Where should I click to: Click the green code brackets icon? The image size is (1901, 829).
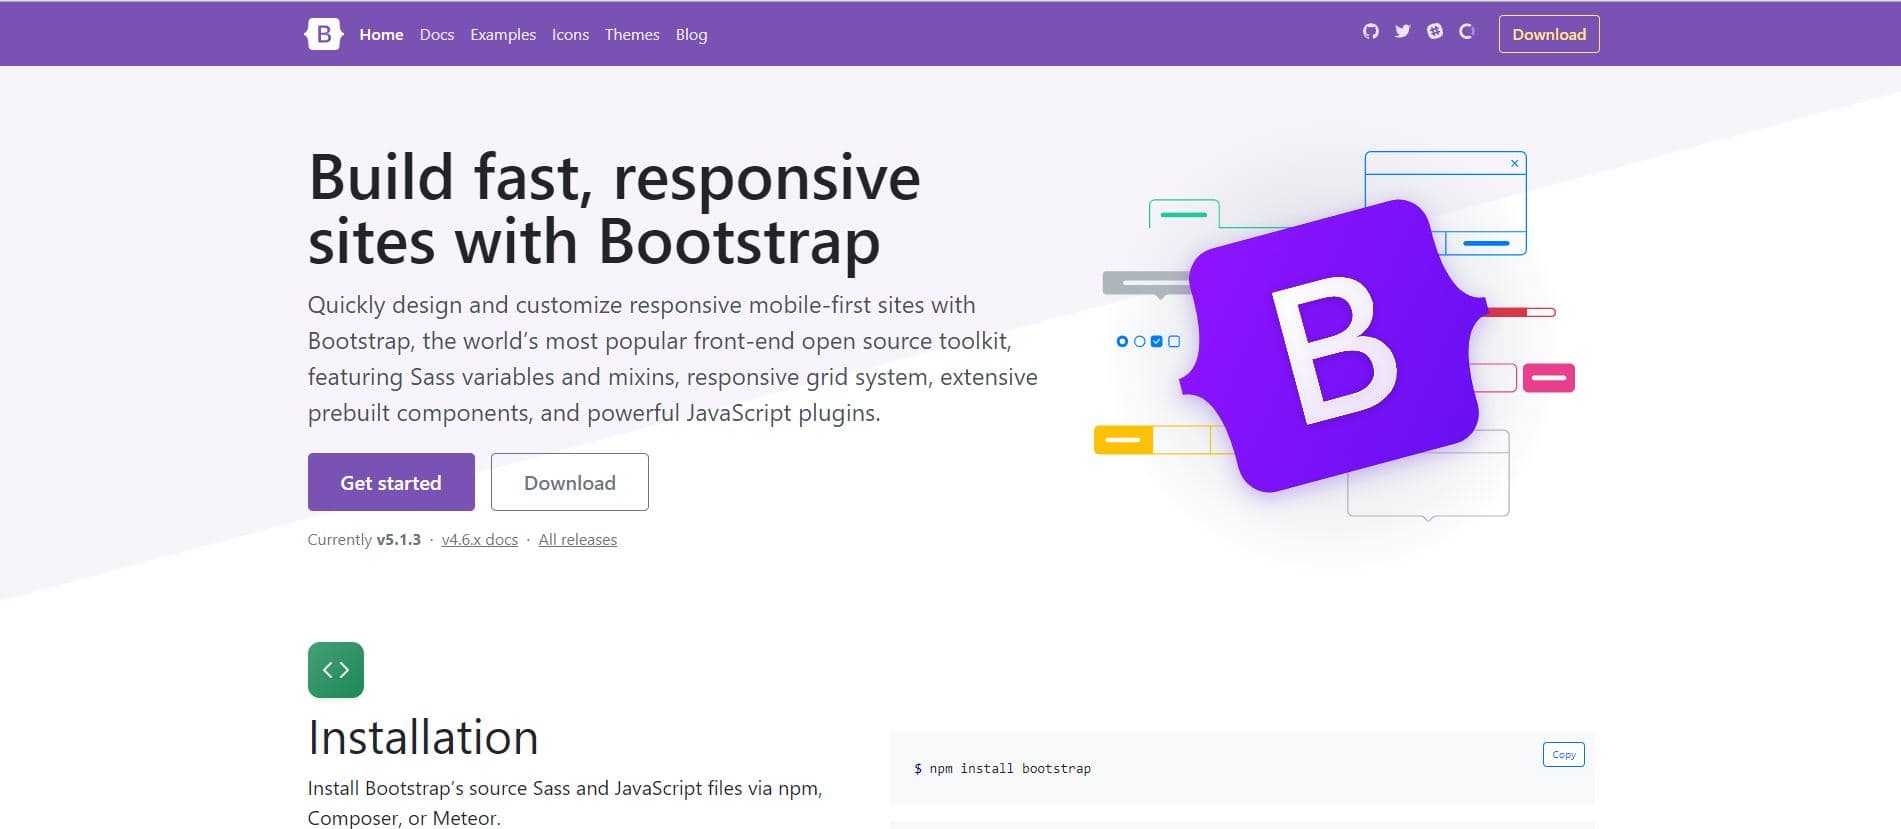tap(336, 670)
